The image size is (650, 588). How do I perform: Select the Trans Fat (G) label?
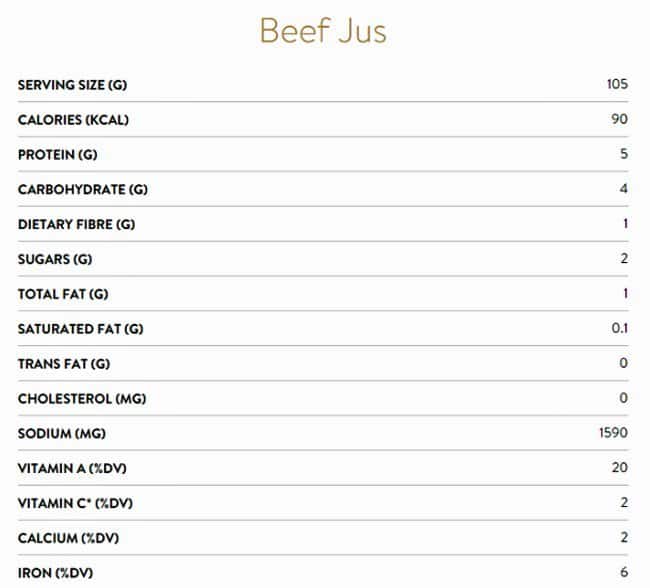64,364
